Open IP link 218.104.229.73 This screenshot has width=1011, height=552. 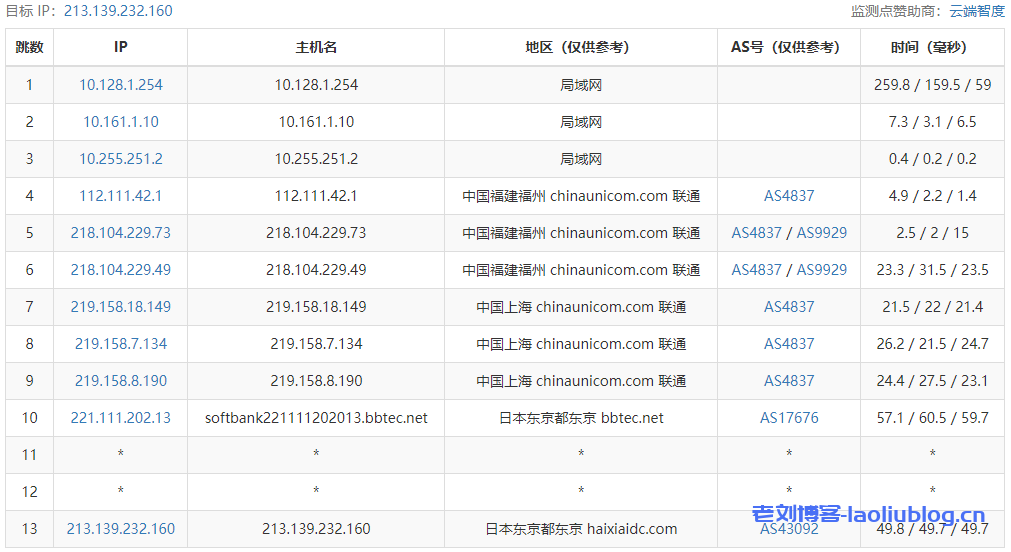coord(120,233)
